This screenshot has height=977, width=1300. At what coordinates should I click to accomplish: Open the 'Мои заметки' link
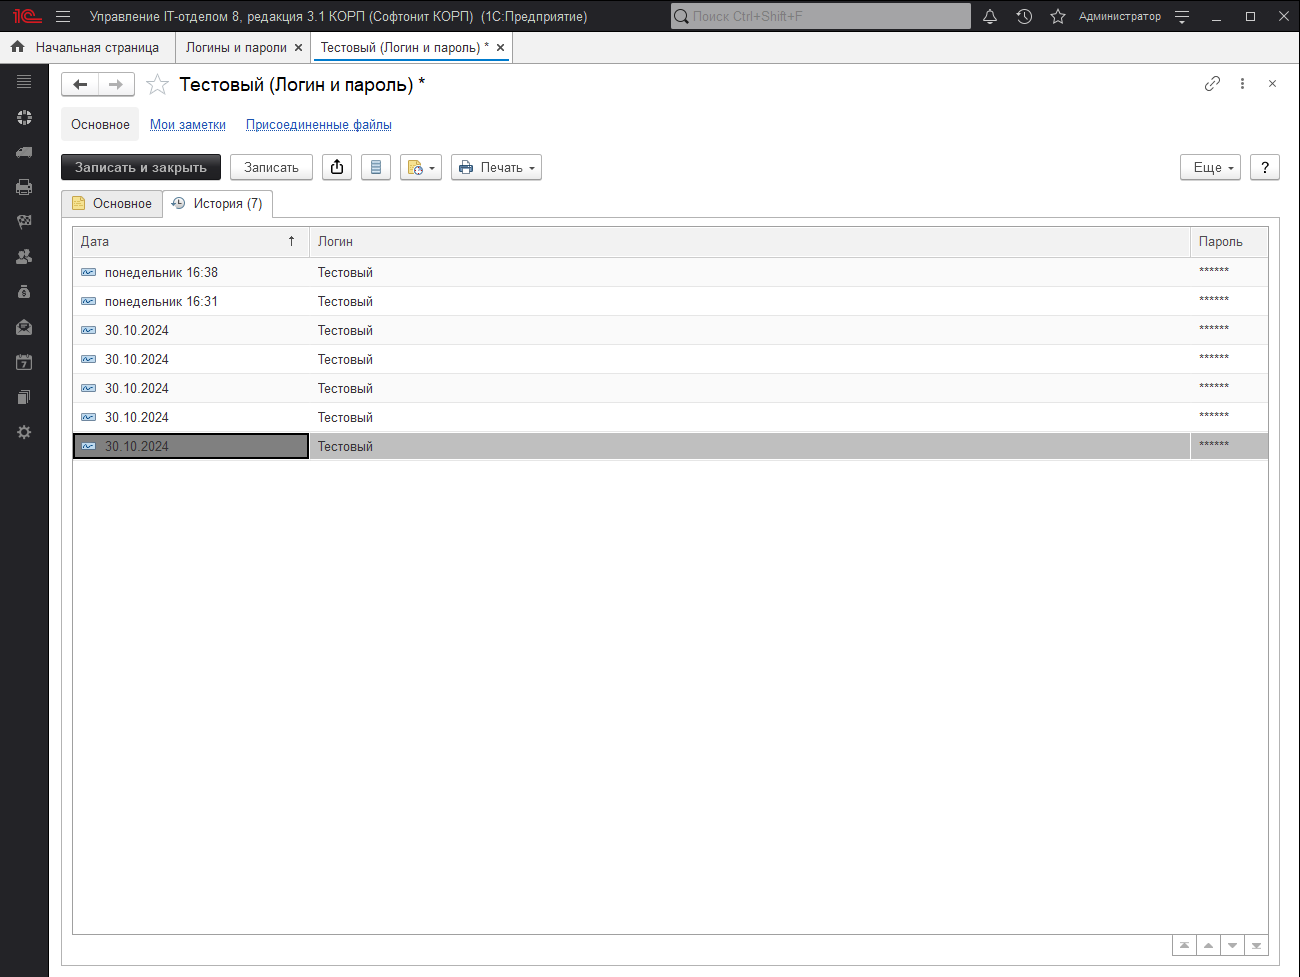(x=188, y=125)
